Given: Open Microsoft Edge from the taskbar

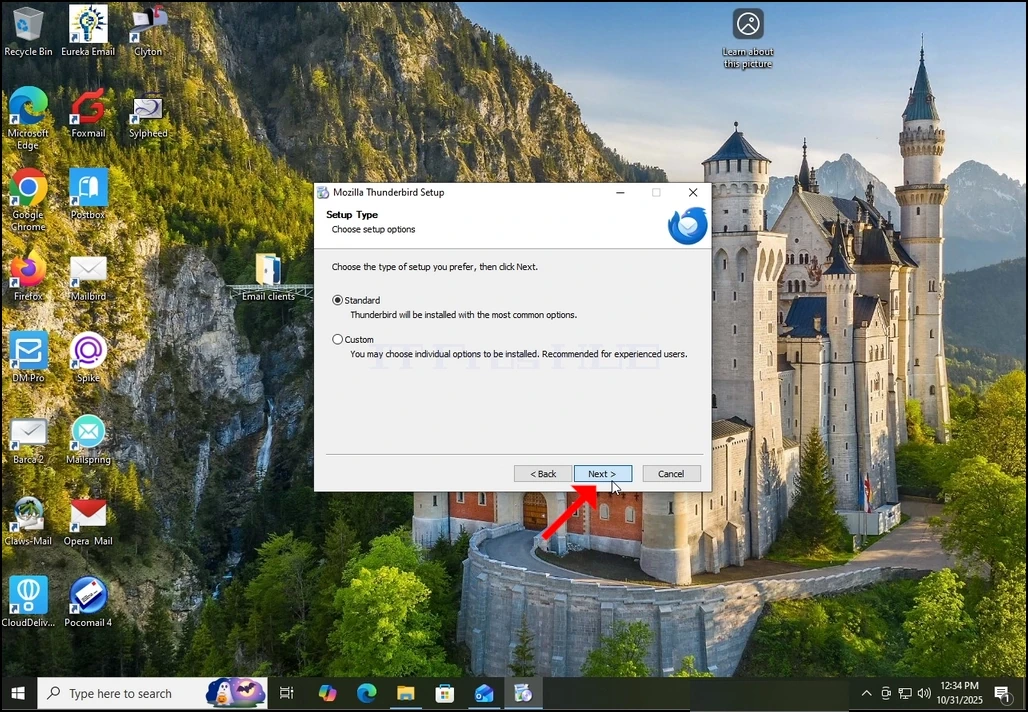Looking at the screenshot, I should click(x=366, y=694).
